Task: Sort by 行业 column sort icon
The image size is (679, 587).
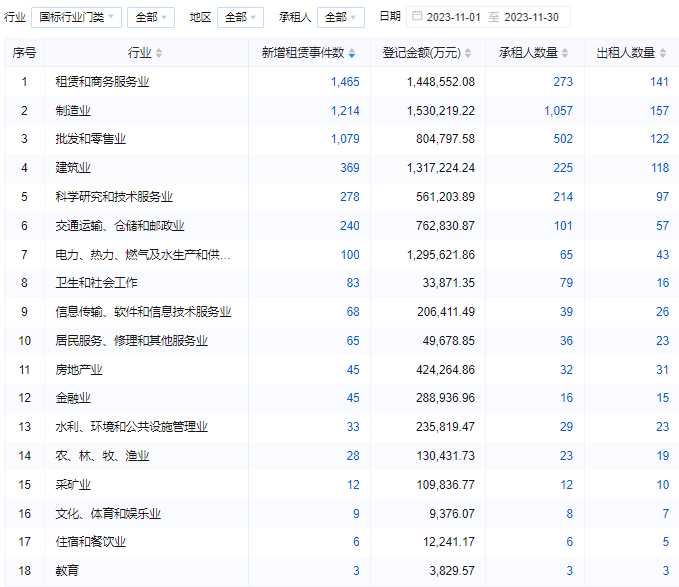Action: [159, 53]
